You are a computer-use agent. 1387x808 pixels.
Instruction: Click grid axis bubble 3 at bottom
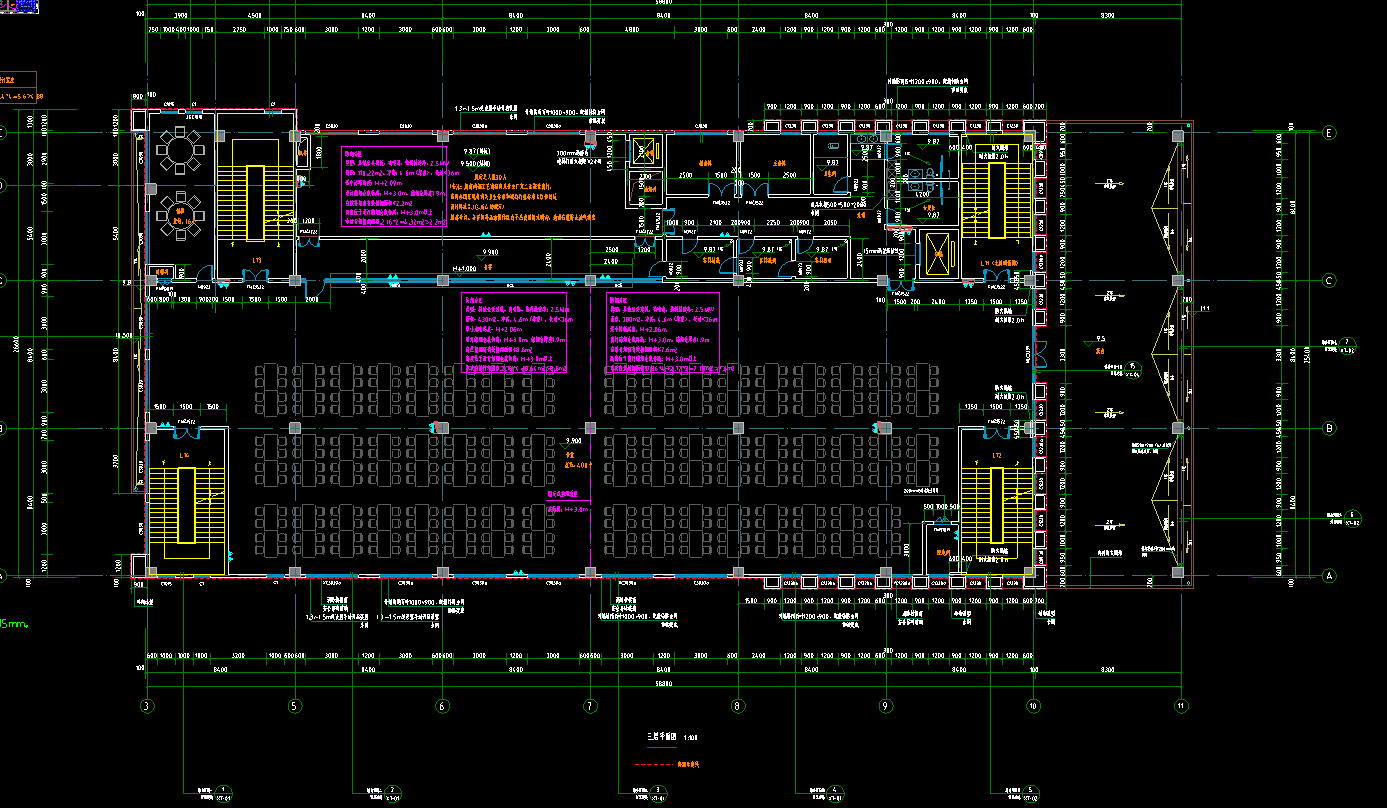click(x=148, y=706)
